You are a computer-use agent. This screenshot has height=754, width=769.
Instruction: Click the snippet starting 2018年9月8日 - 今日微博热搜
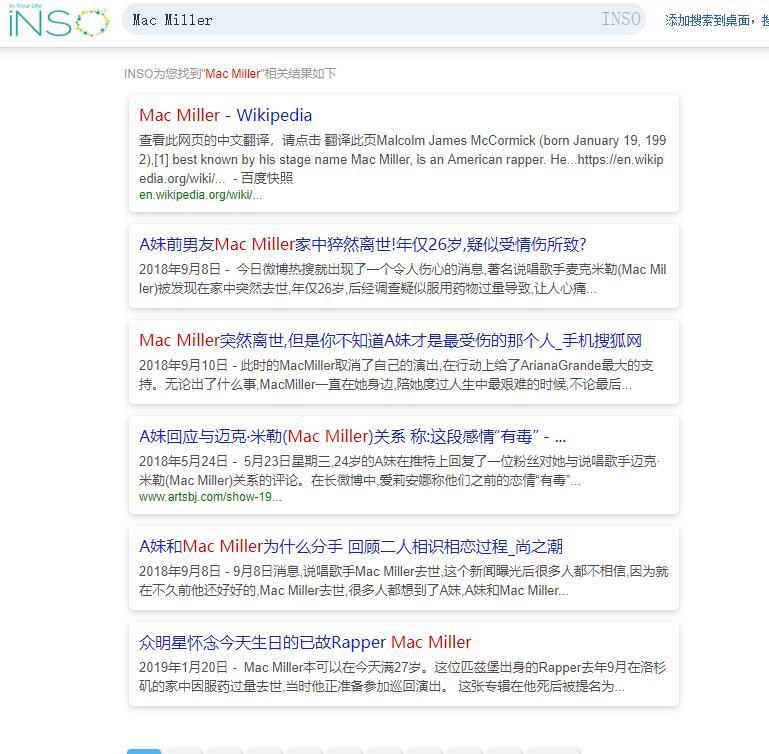pos(402,279)
